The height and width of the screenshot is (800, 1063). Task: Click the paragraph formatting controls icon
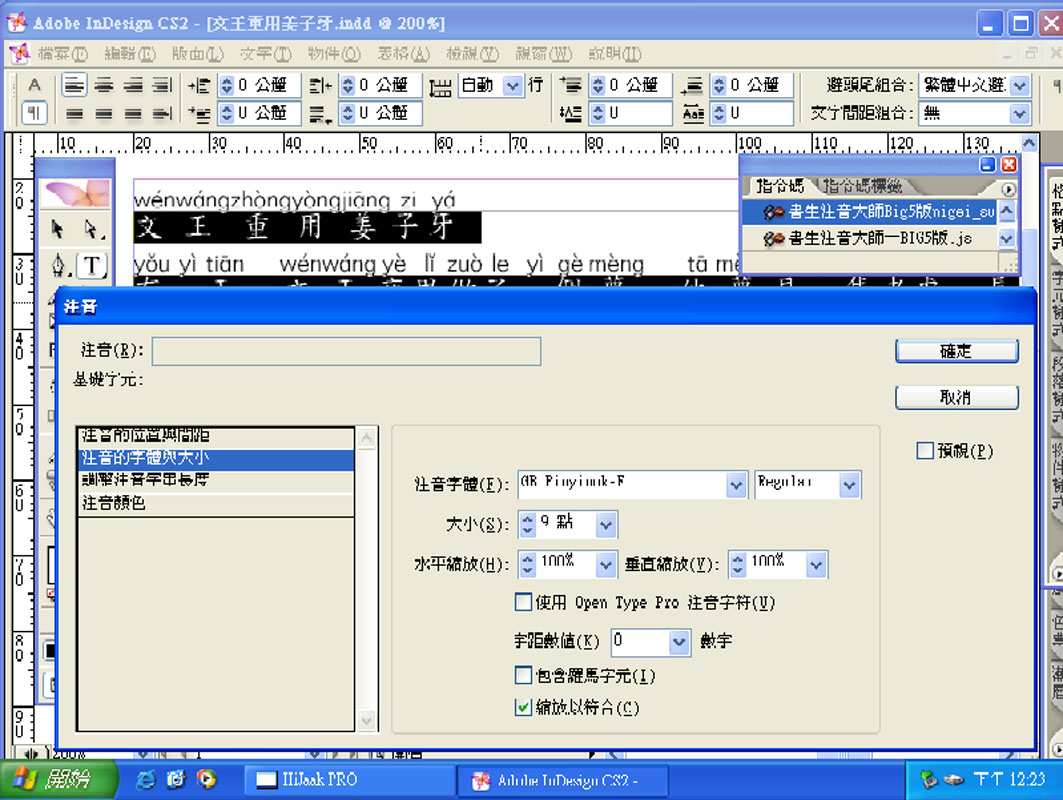[35, 113]
